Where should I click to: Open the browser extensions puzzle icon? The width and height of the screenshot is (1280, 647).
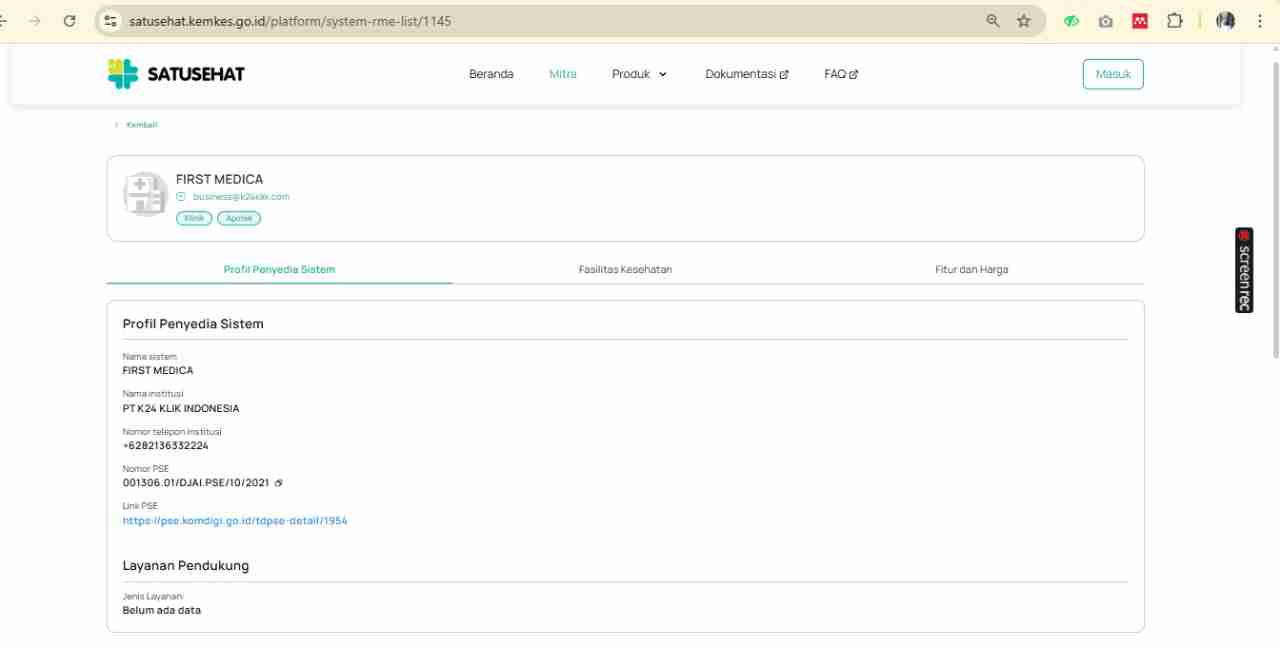[1175, 21]
